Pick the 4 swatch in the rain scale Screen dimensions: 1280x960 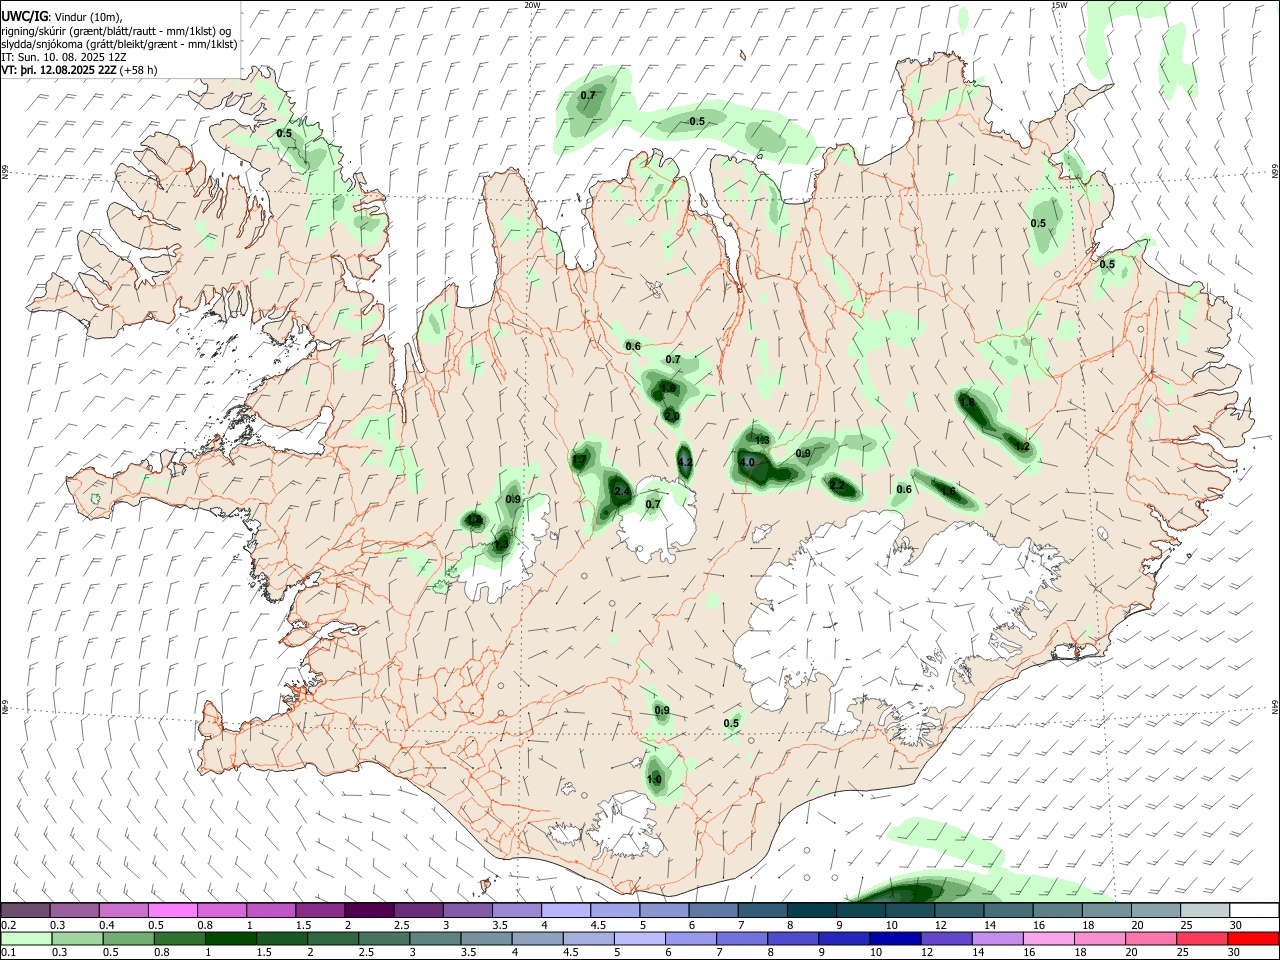[x=538, y=938]
